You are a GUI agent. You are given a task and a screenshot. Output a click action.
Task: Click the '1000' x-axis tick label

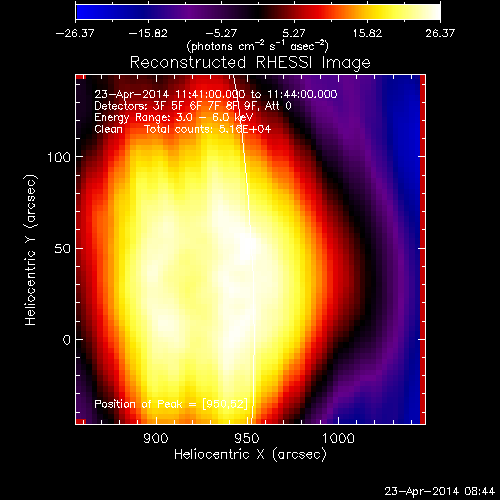coord(338,438)
